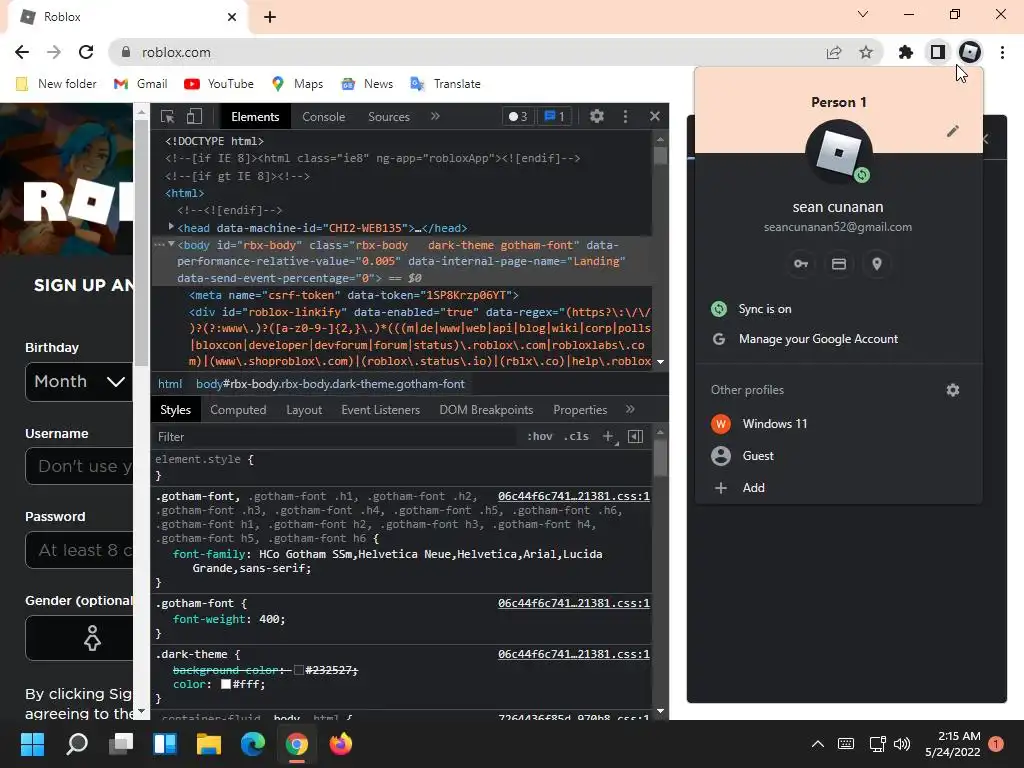Viewport: 1024px width, 768px height.
Task: Select the inspect element picker icon
Action: (167, 117)
